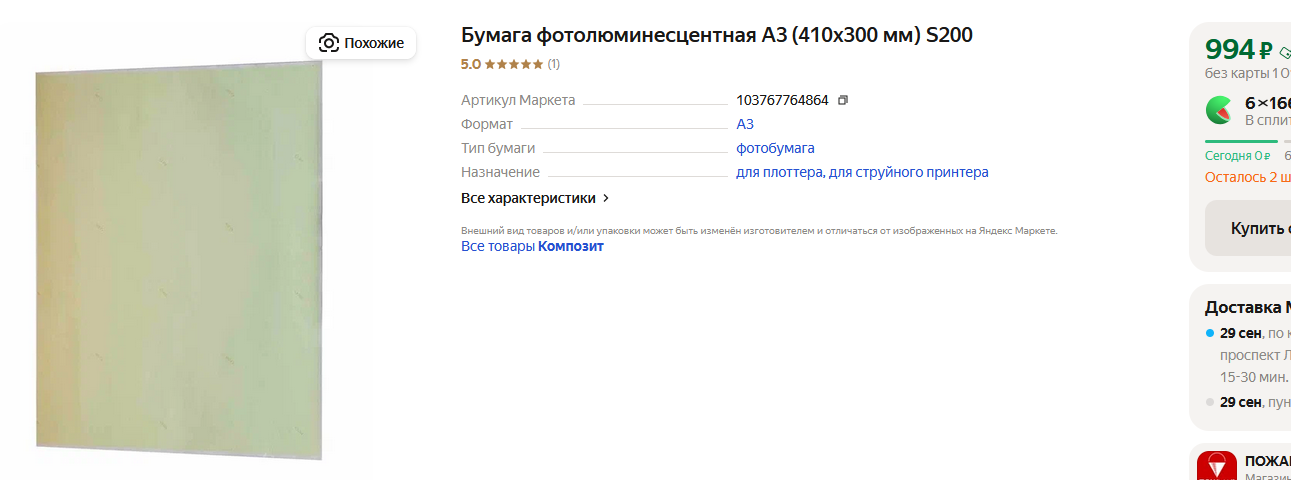Expand Все характеристики
The height and width of the screenshot is (480, 1291).
pos(535,198)
